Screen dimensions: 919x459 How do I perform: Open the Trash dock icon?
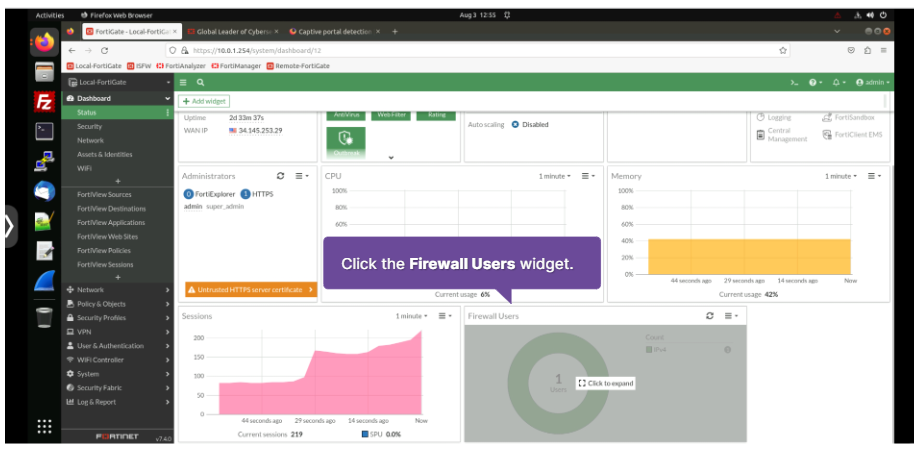tap(45, 317)
